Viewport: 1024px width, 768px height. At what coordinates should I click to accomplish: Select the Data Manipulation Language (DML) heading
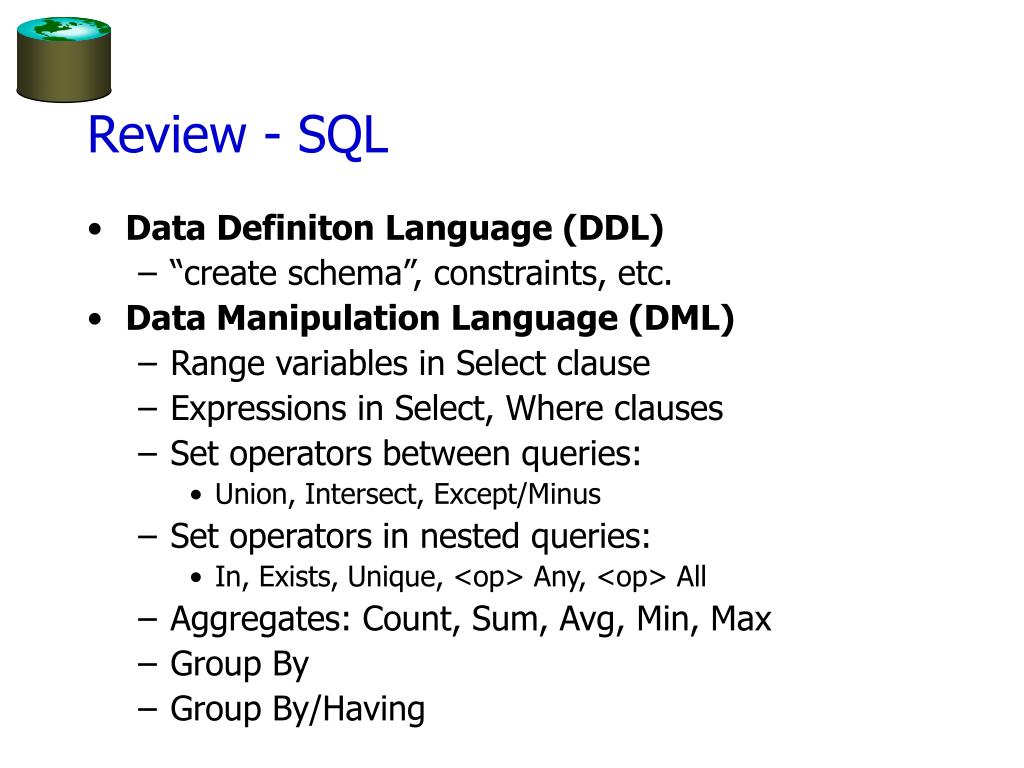pyautogui.click(x=430, y=319)
